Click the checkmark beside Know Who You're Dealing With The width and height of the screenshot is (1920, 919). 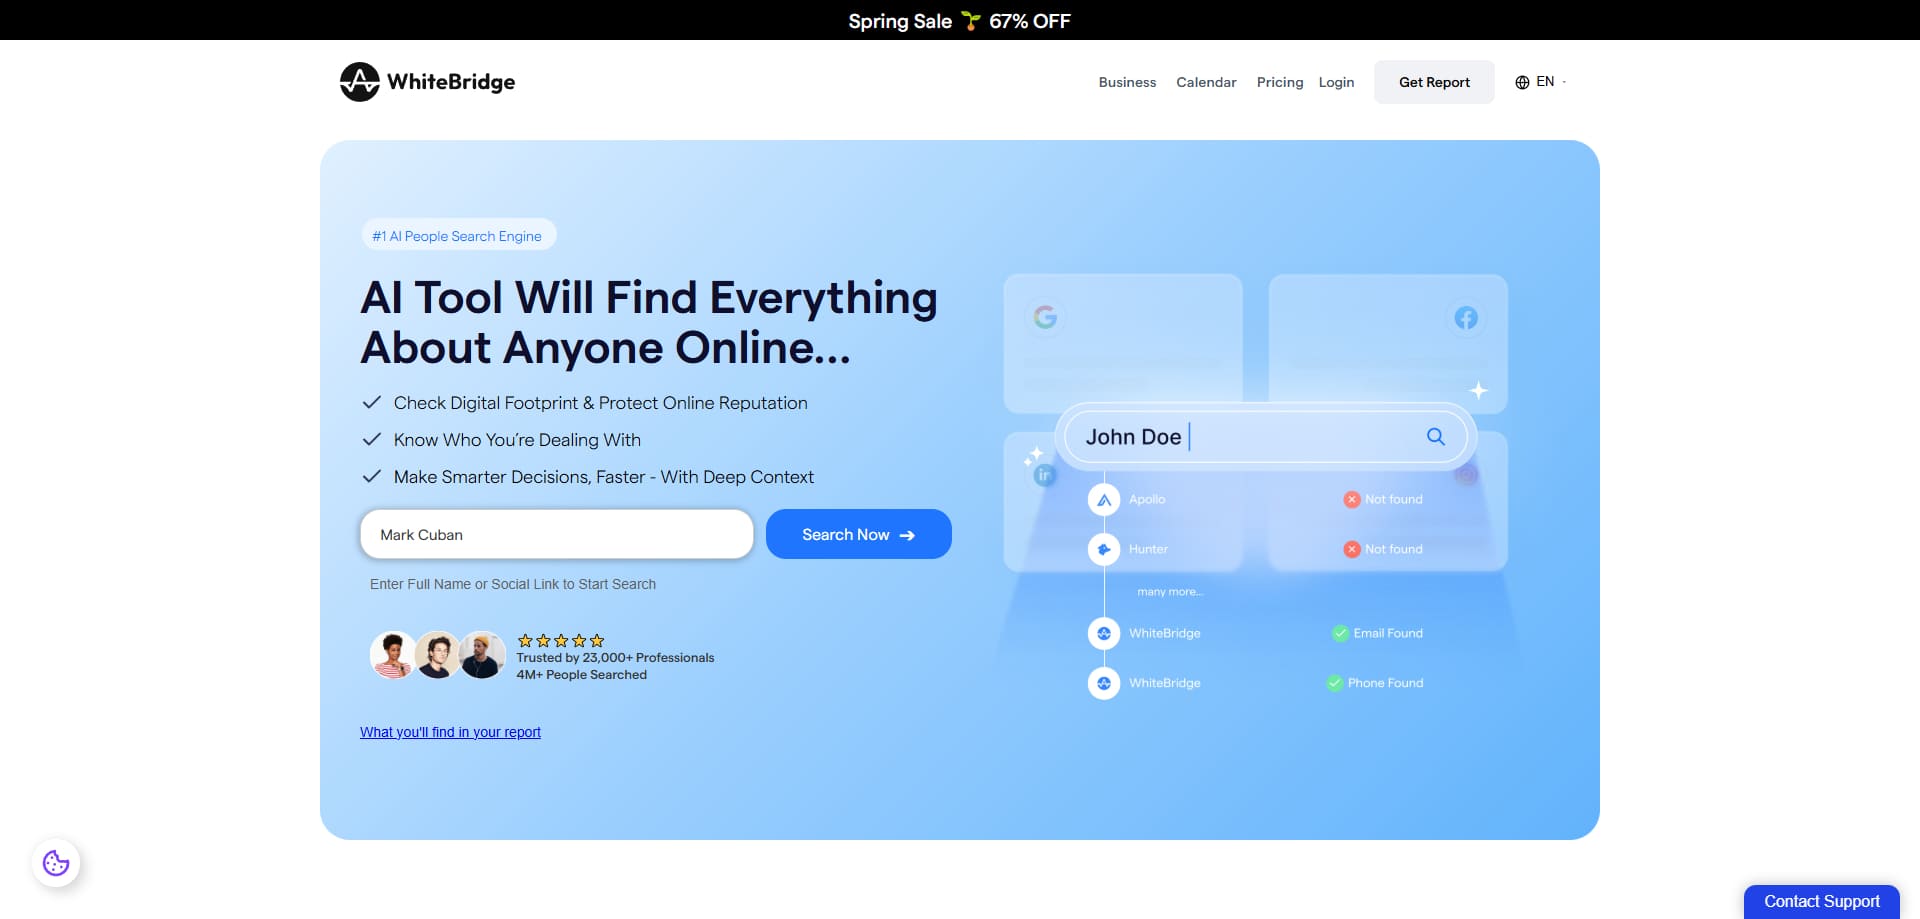(x=371, y=439)
